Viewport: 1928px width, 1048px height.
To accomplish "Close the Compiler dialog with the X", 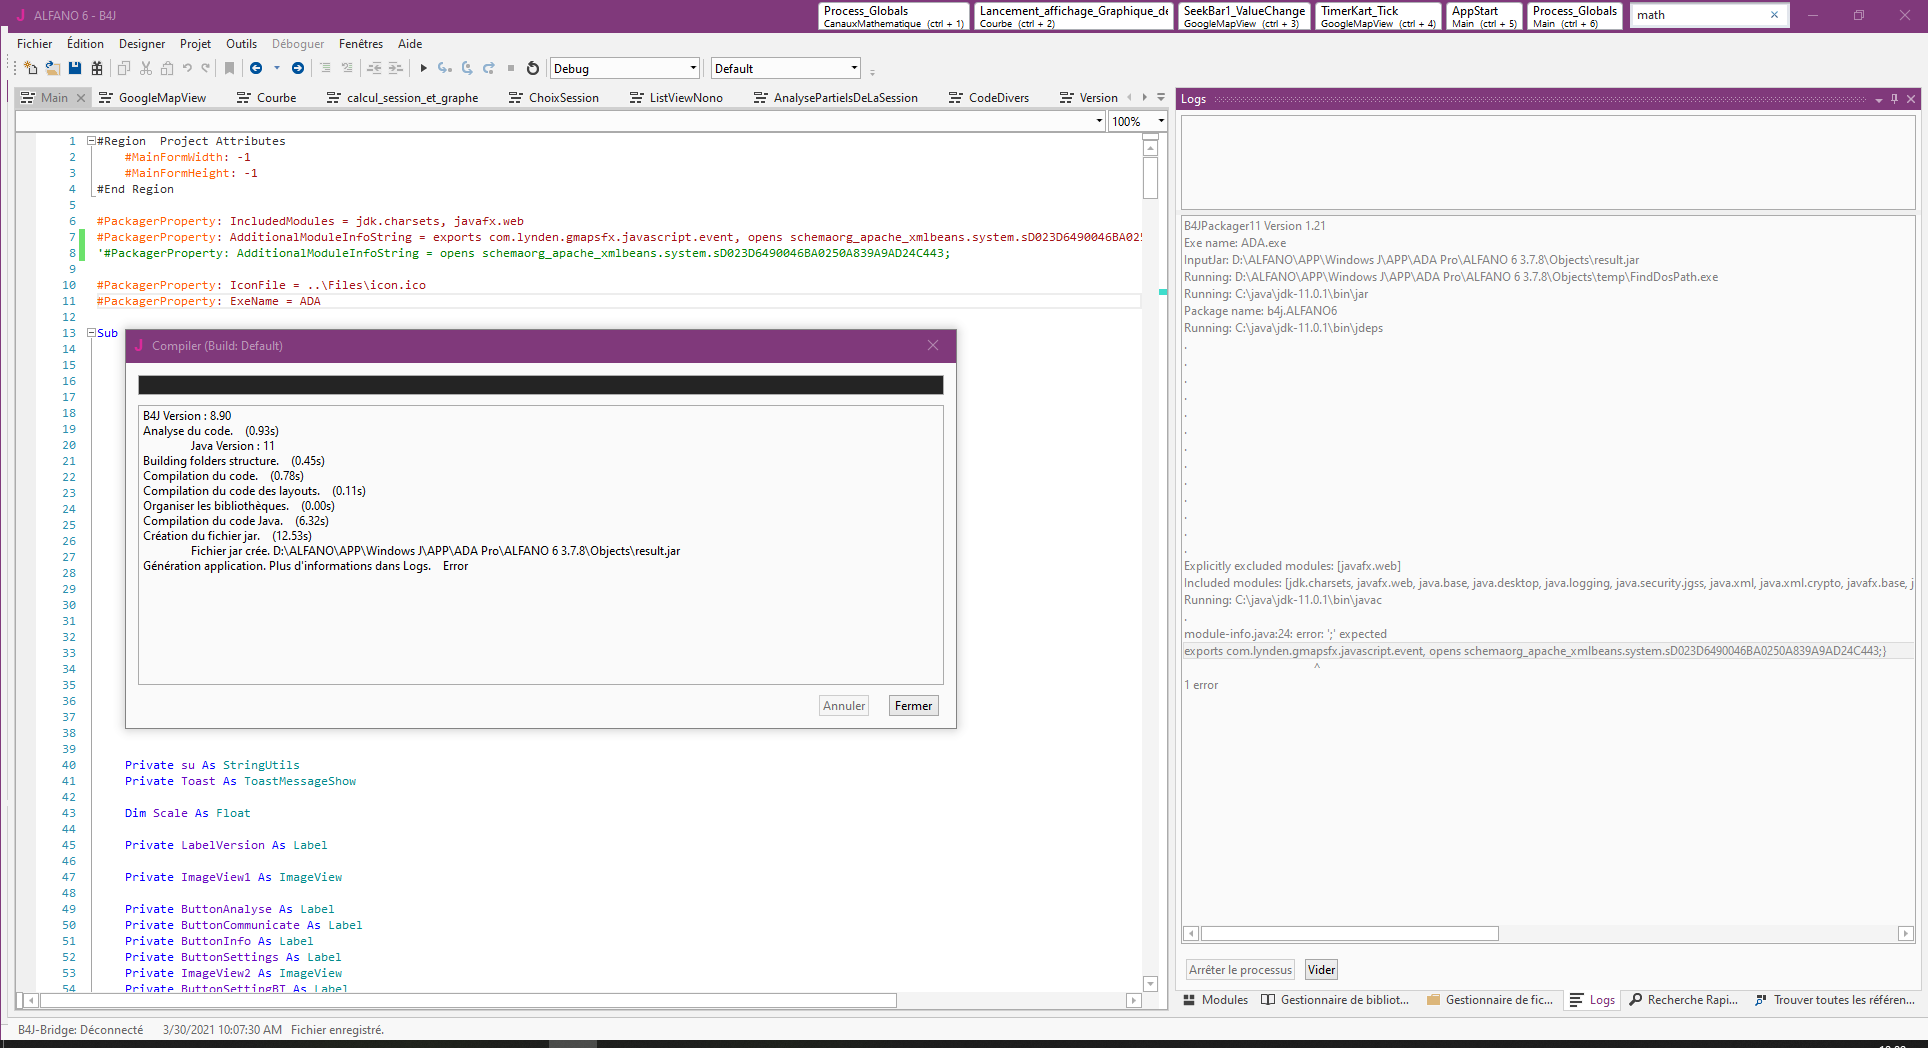I will 933,345.
